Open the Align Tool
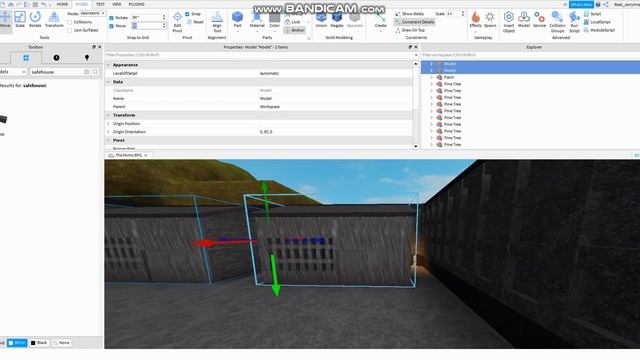 tap(217, 22)
